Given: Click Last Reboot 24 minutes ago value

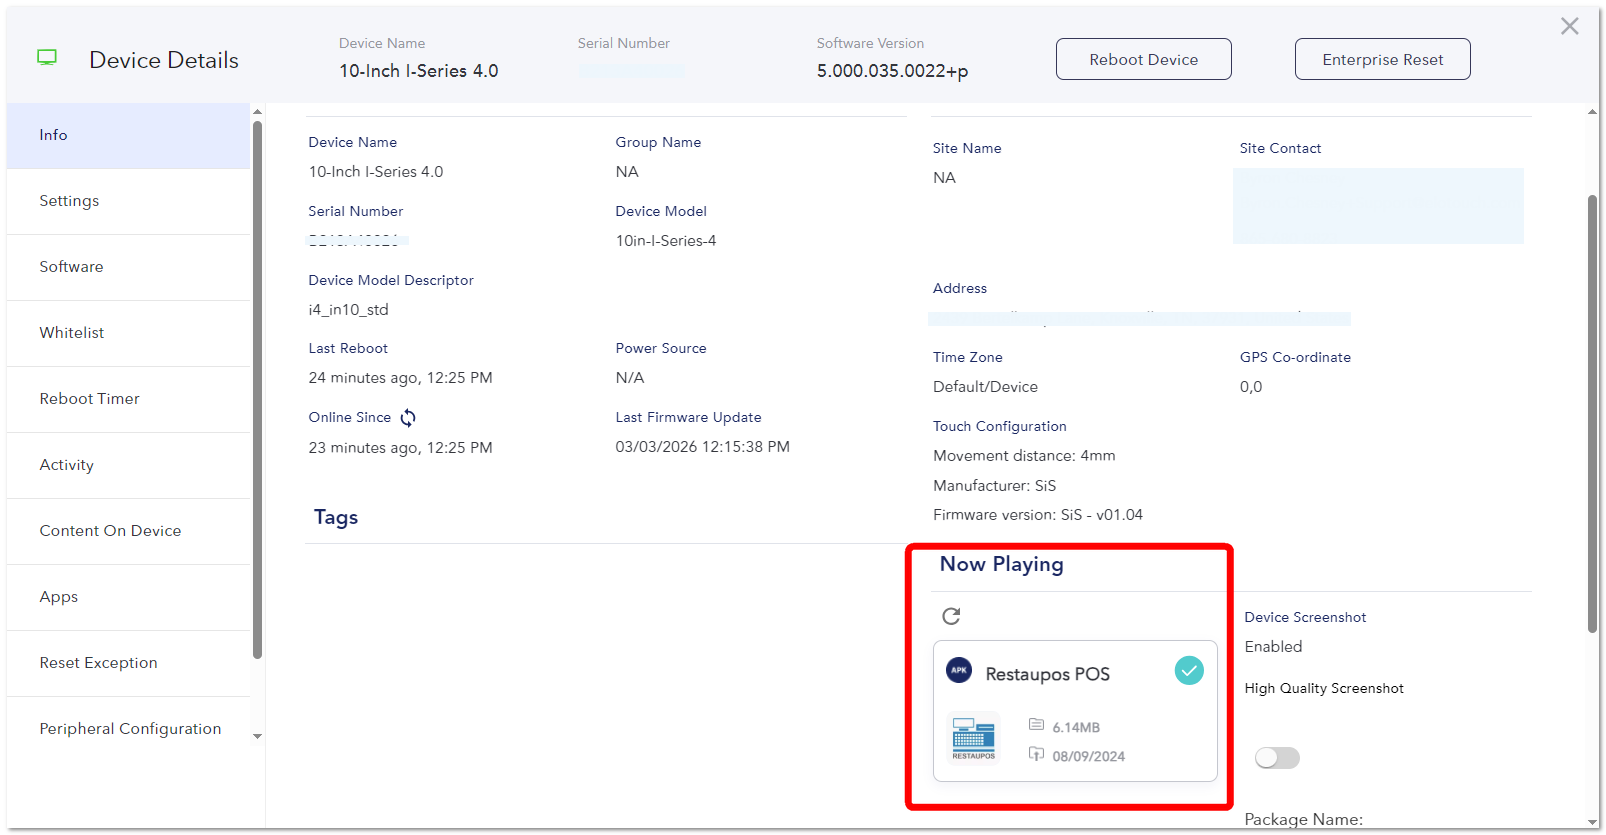Looking at the screenshot, I should 400,378.
